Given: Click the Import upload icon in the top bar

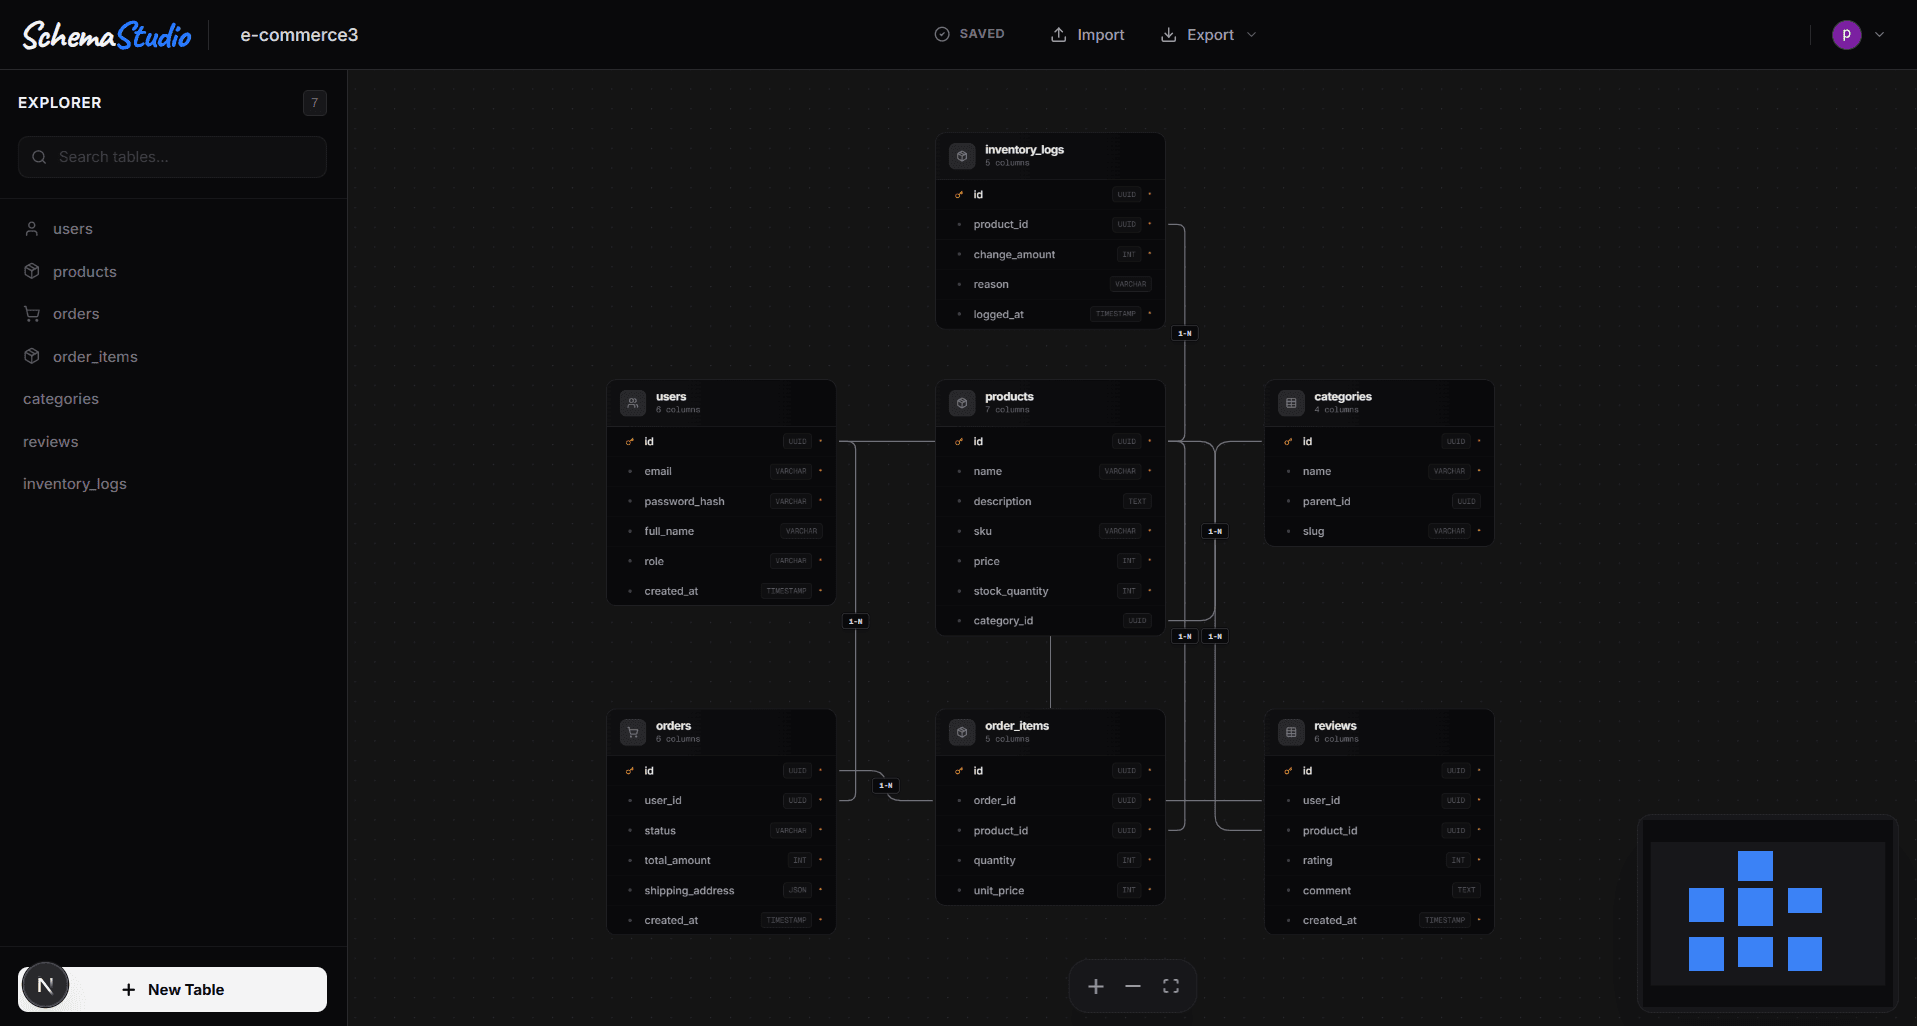Looking at the screenshot, I should click(x=1058, y=34).
